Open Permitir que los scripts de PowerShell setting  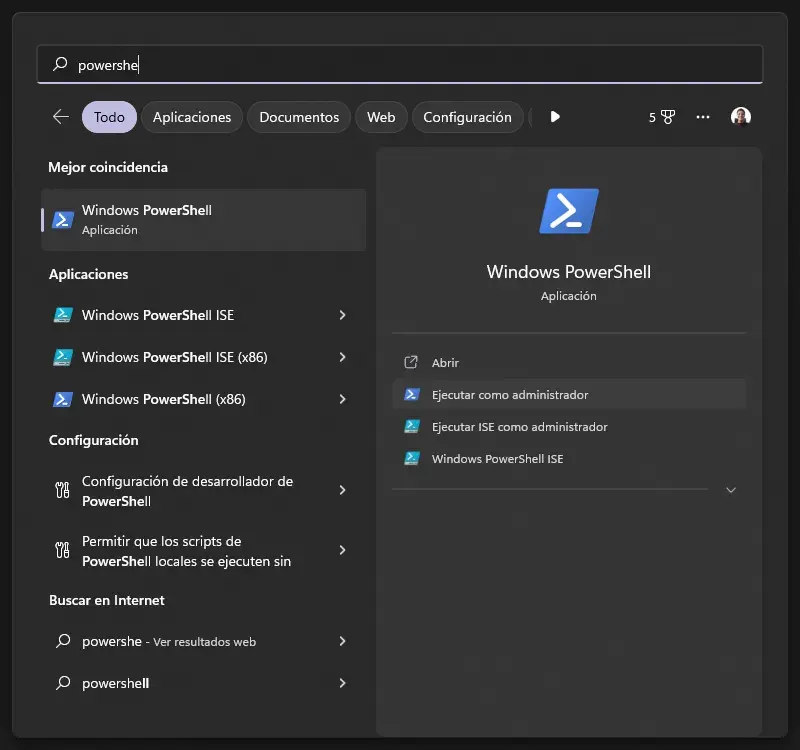(x=203, y=550)
